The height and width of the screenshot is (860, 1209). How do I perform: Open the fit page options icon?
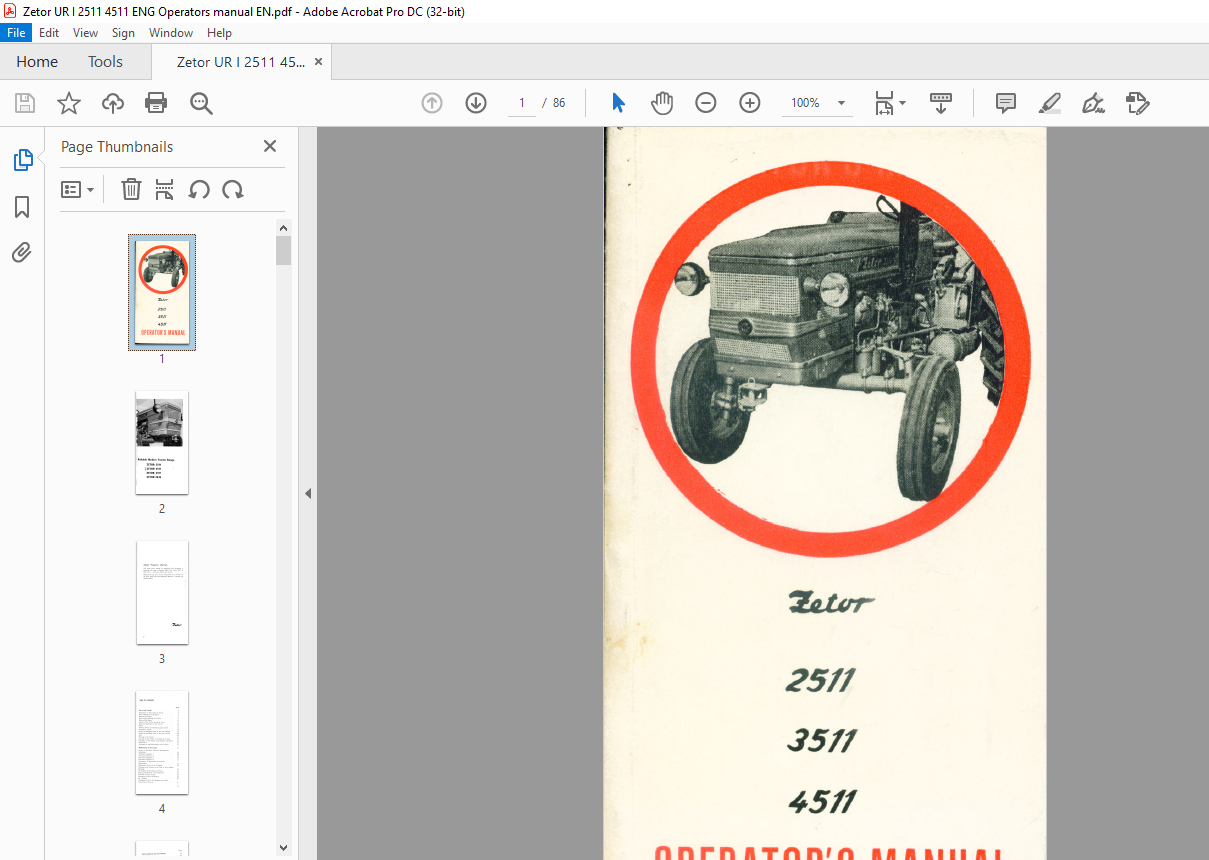[883, 103]
